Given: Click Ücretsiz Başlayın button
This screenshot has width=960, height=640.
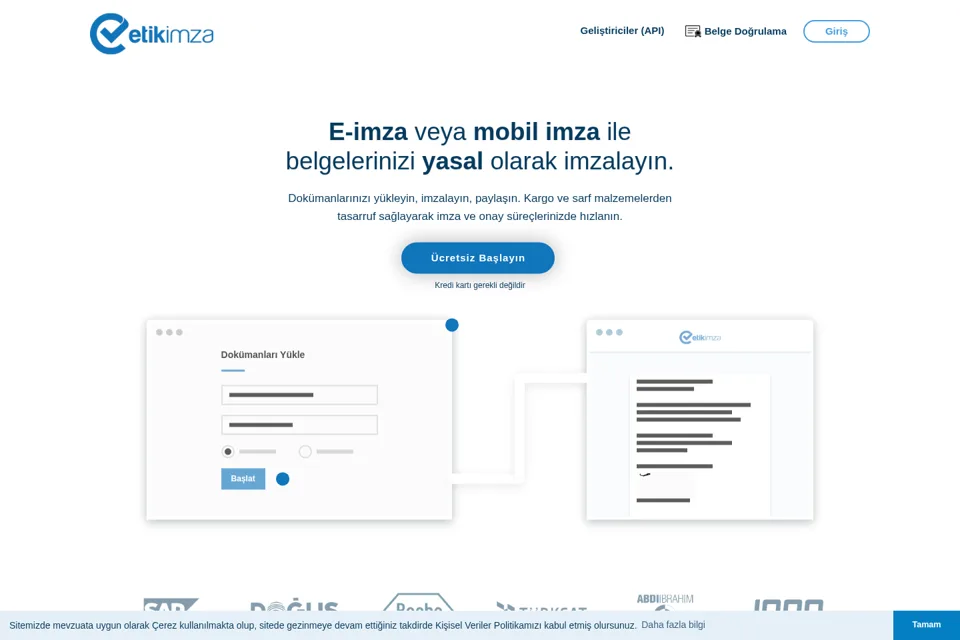Looking at the screenshot, I should pos(478,258).
